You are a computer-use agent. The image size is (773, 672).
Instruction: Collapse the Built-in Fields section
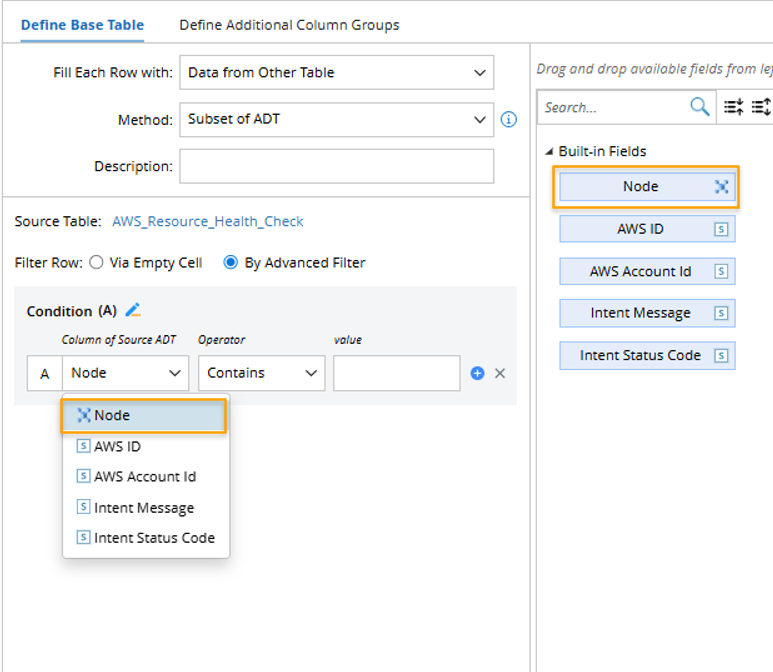[549, 152]
